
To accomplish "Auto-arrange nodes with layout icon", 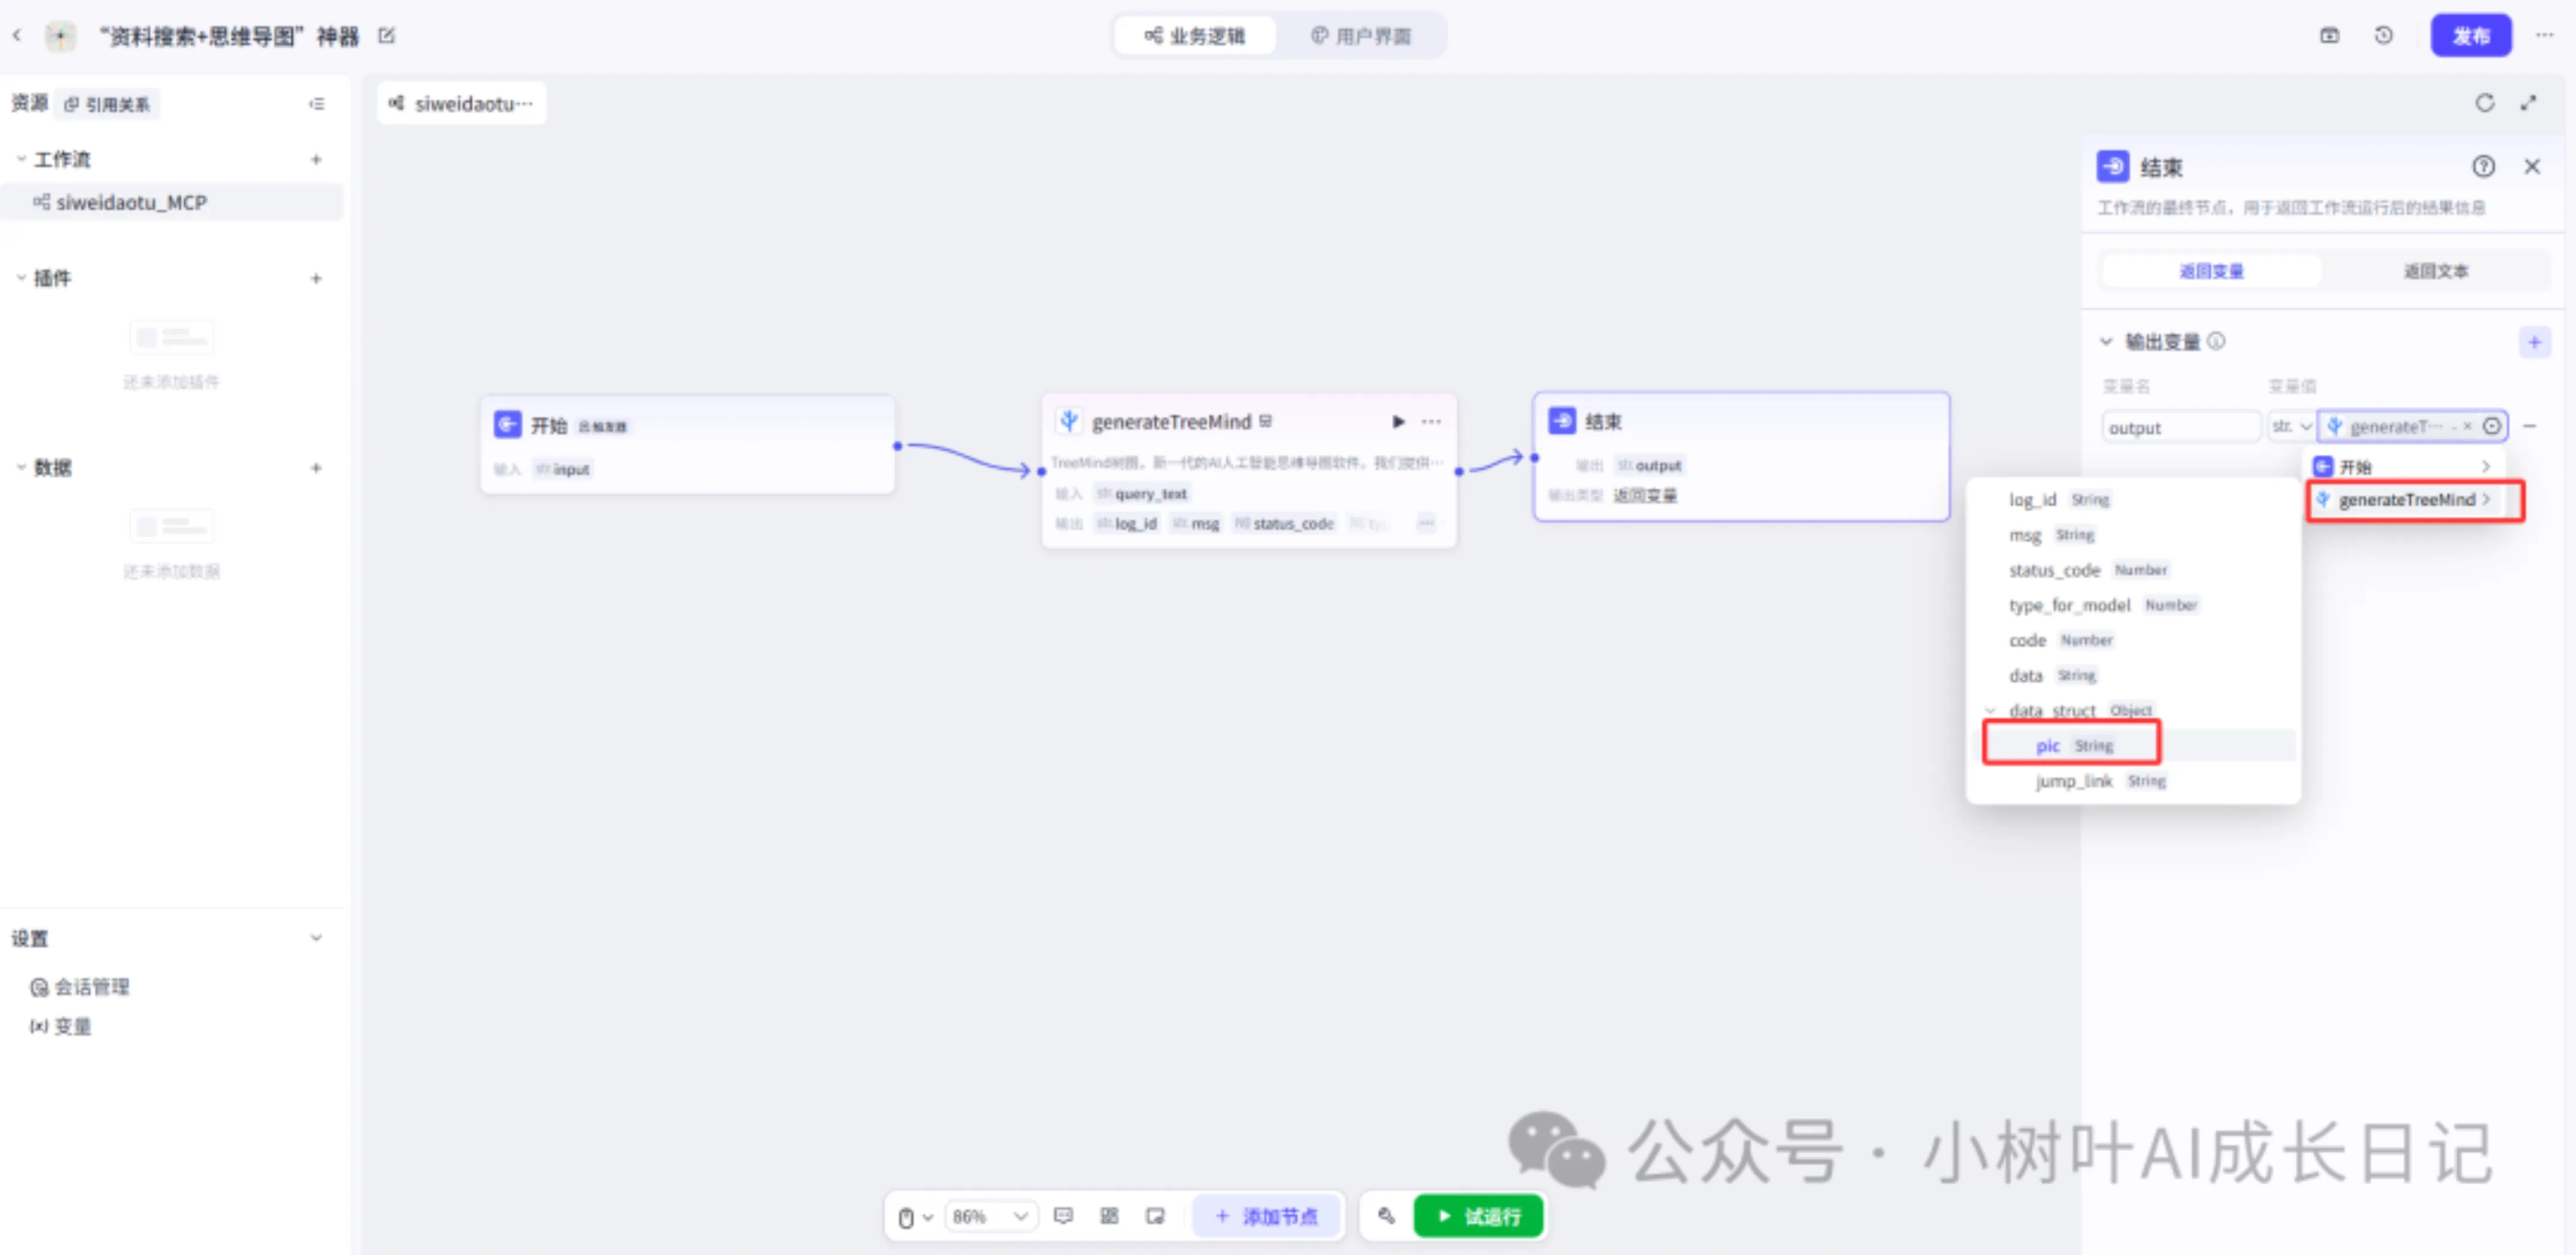I will (x=1109, y=1216).
